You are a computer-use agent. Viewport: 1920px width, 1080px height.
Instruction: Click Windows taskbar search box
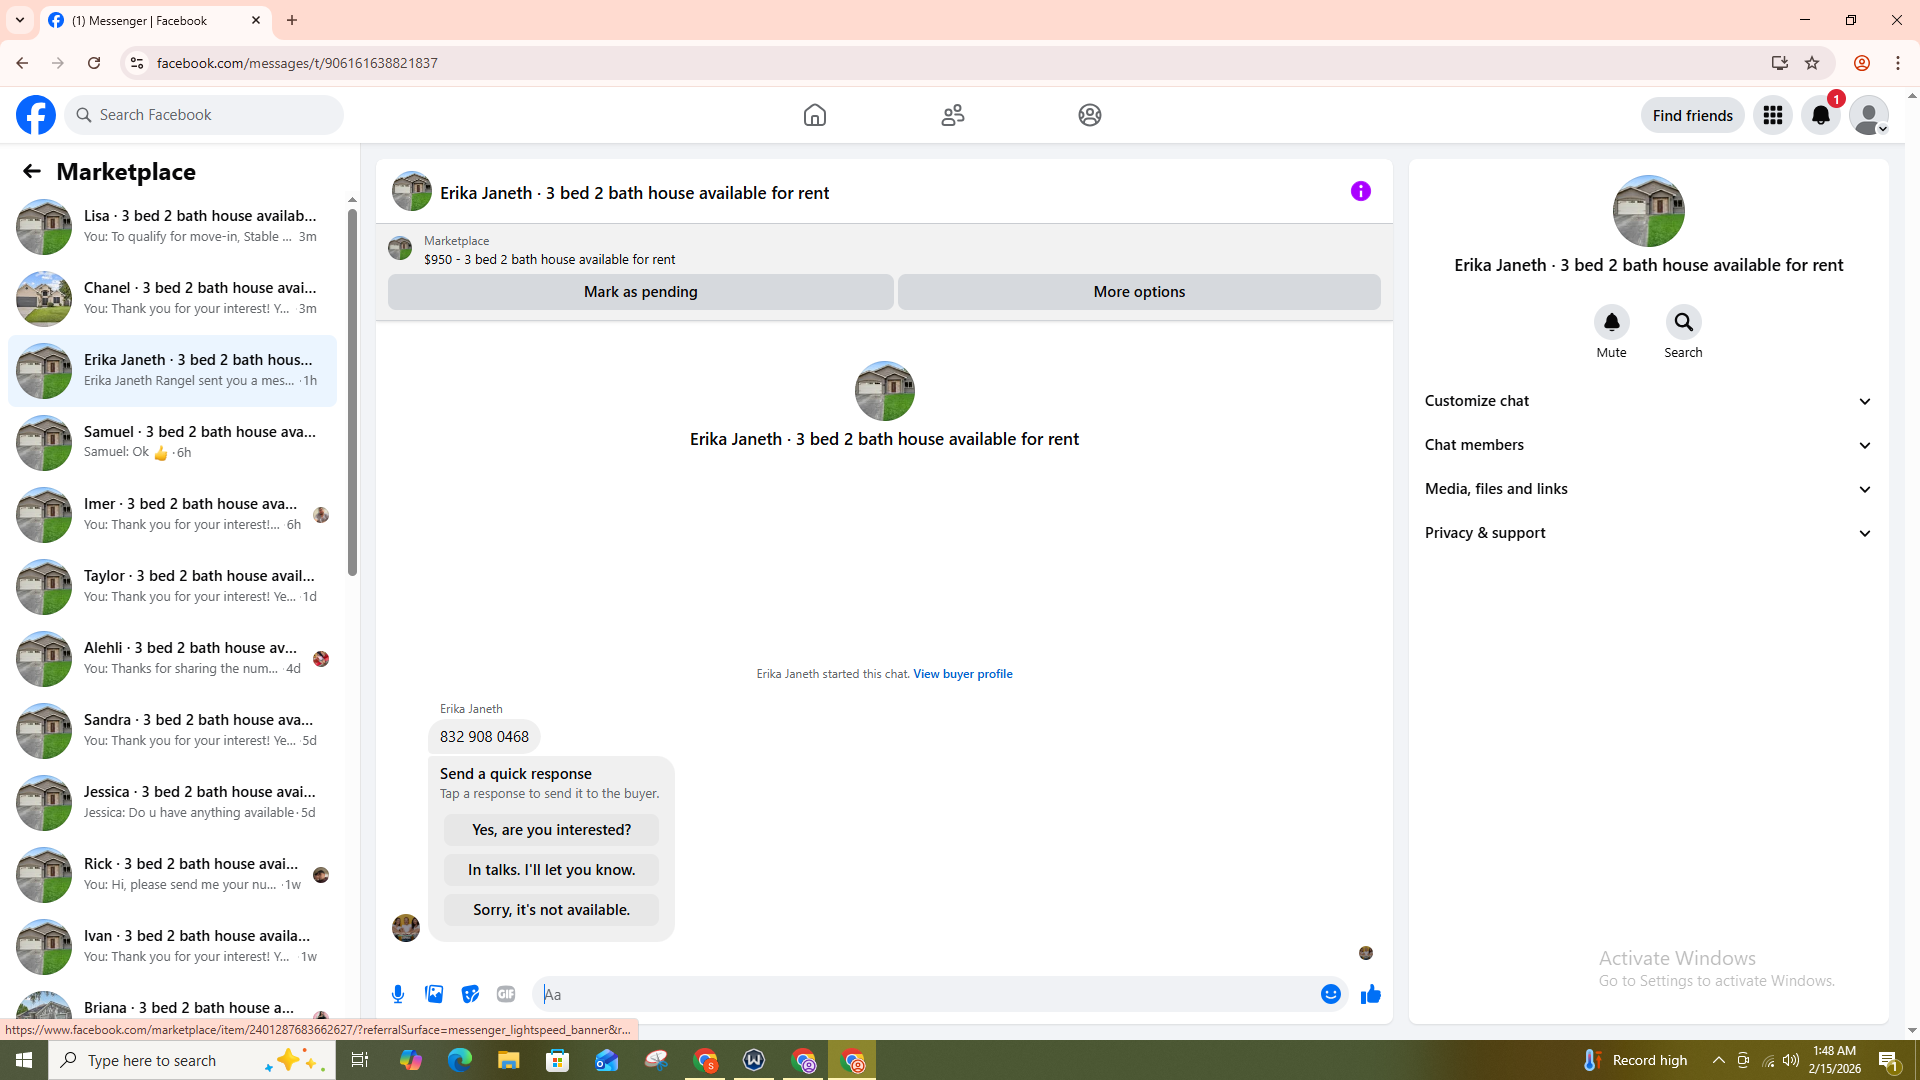[190, 1060]
